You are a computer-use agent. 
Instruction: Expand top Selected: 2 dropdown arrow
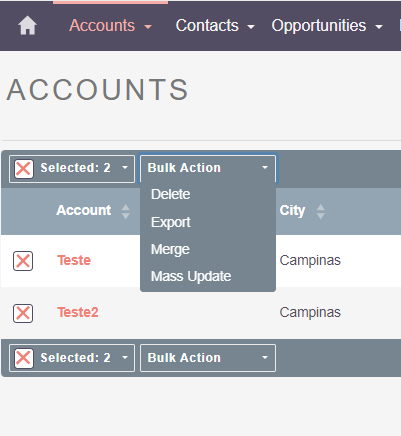[125, 168]
